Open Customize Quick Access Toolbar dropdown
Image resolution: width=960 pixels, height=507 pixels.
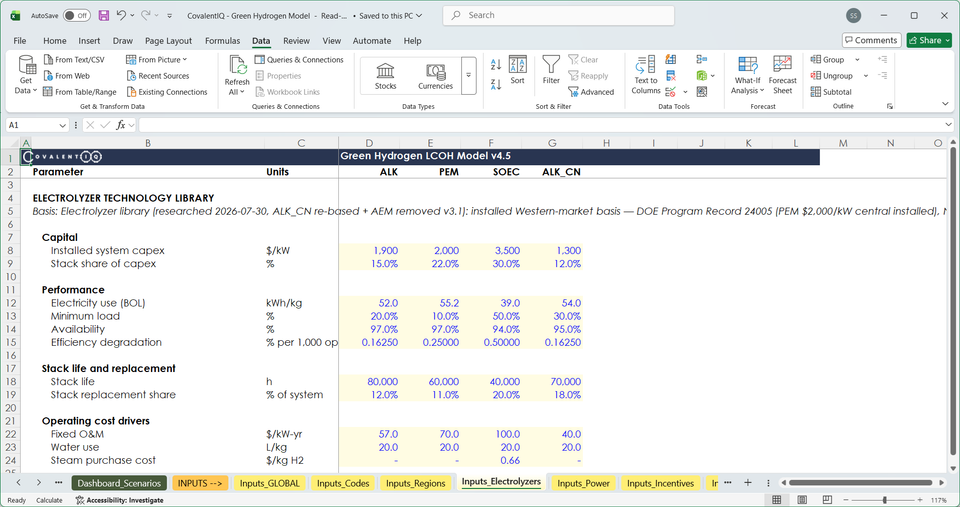170,15
